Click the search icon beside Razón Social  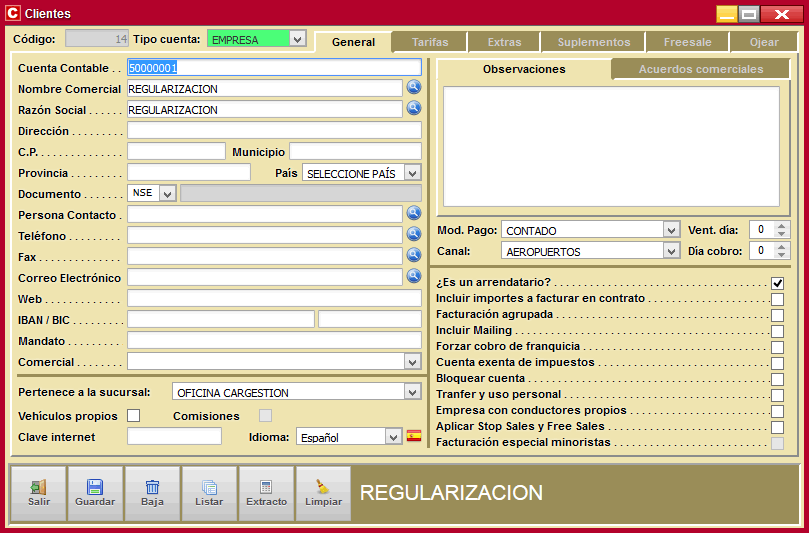pos(414,108)
